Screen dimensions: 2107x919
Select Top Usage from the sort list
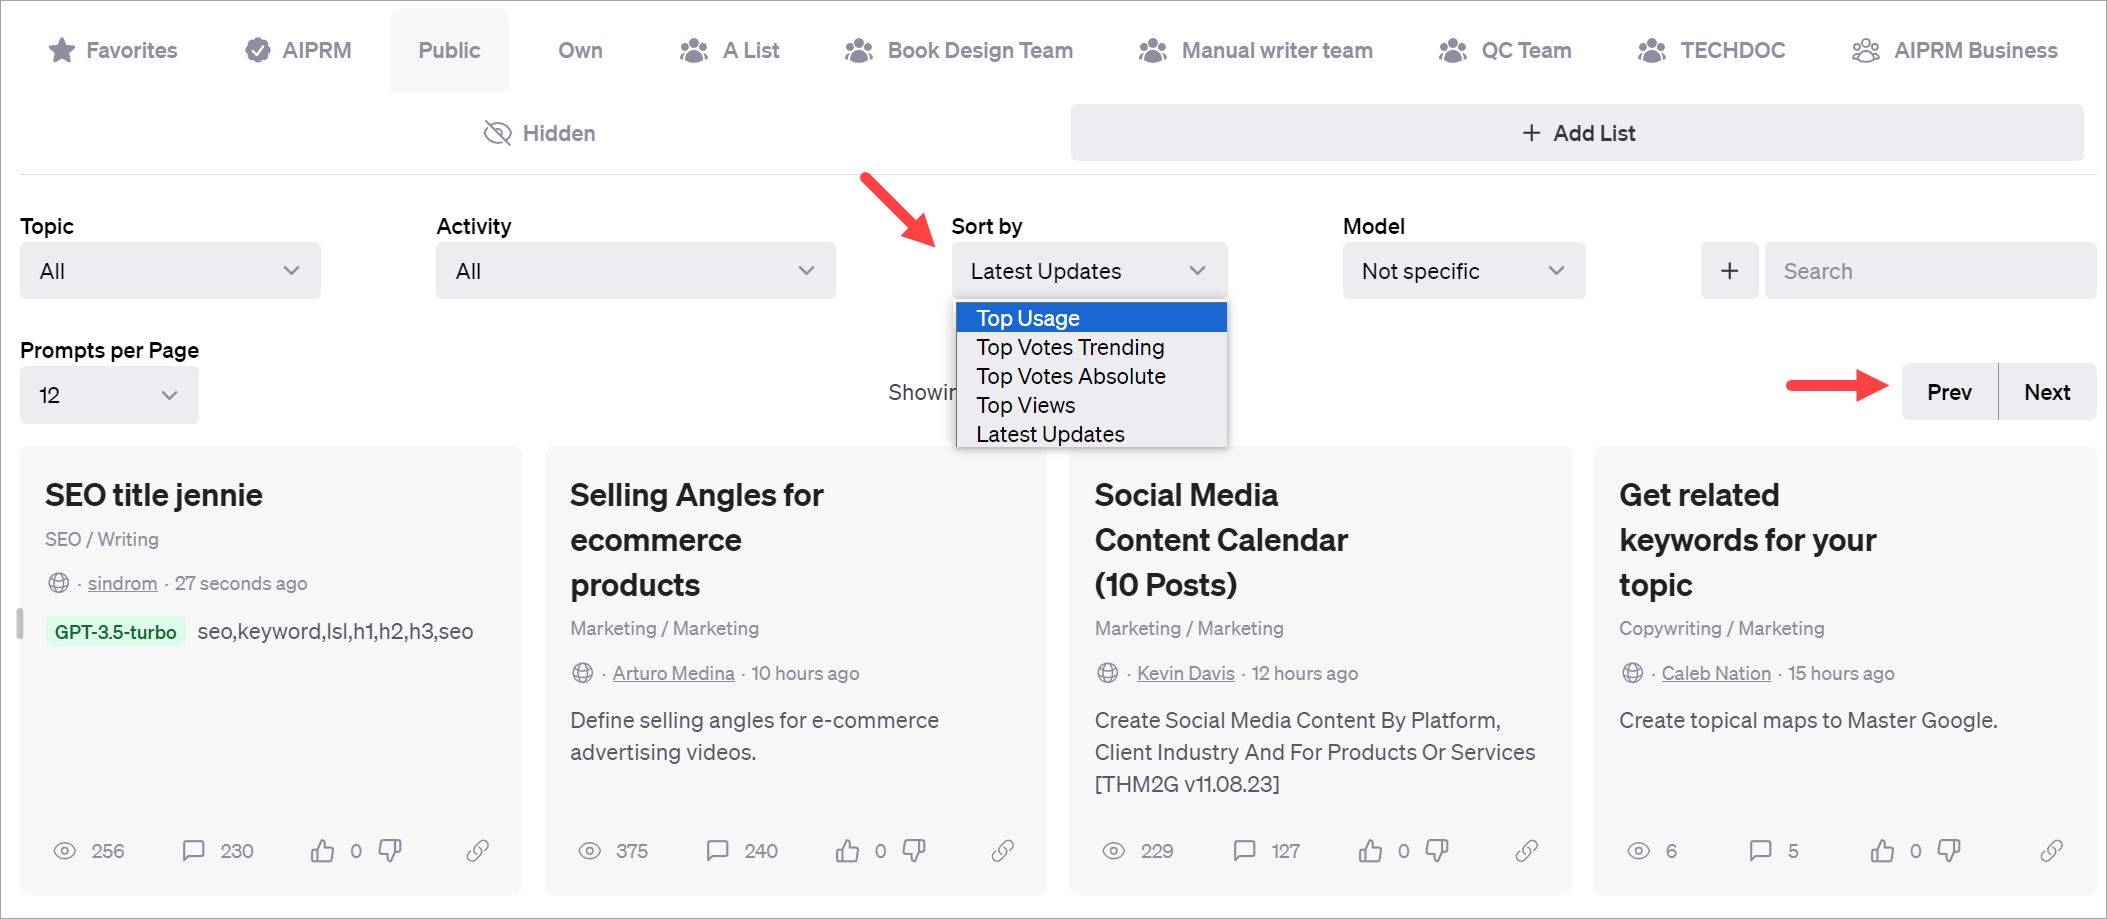click(x=1027, y=317)
